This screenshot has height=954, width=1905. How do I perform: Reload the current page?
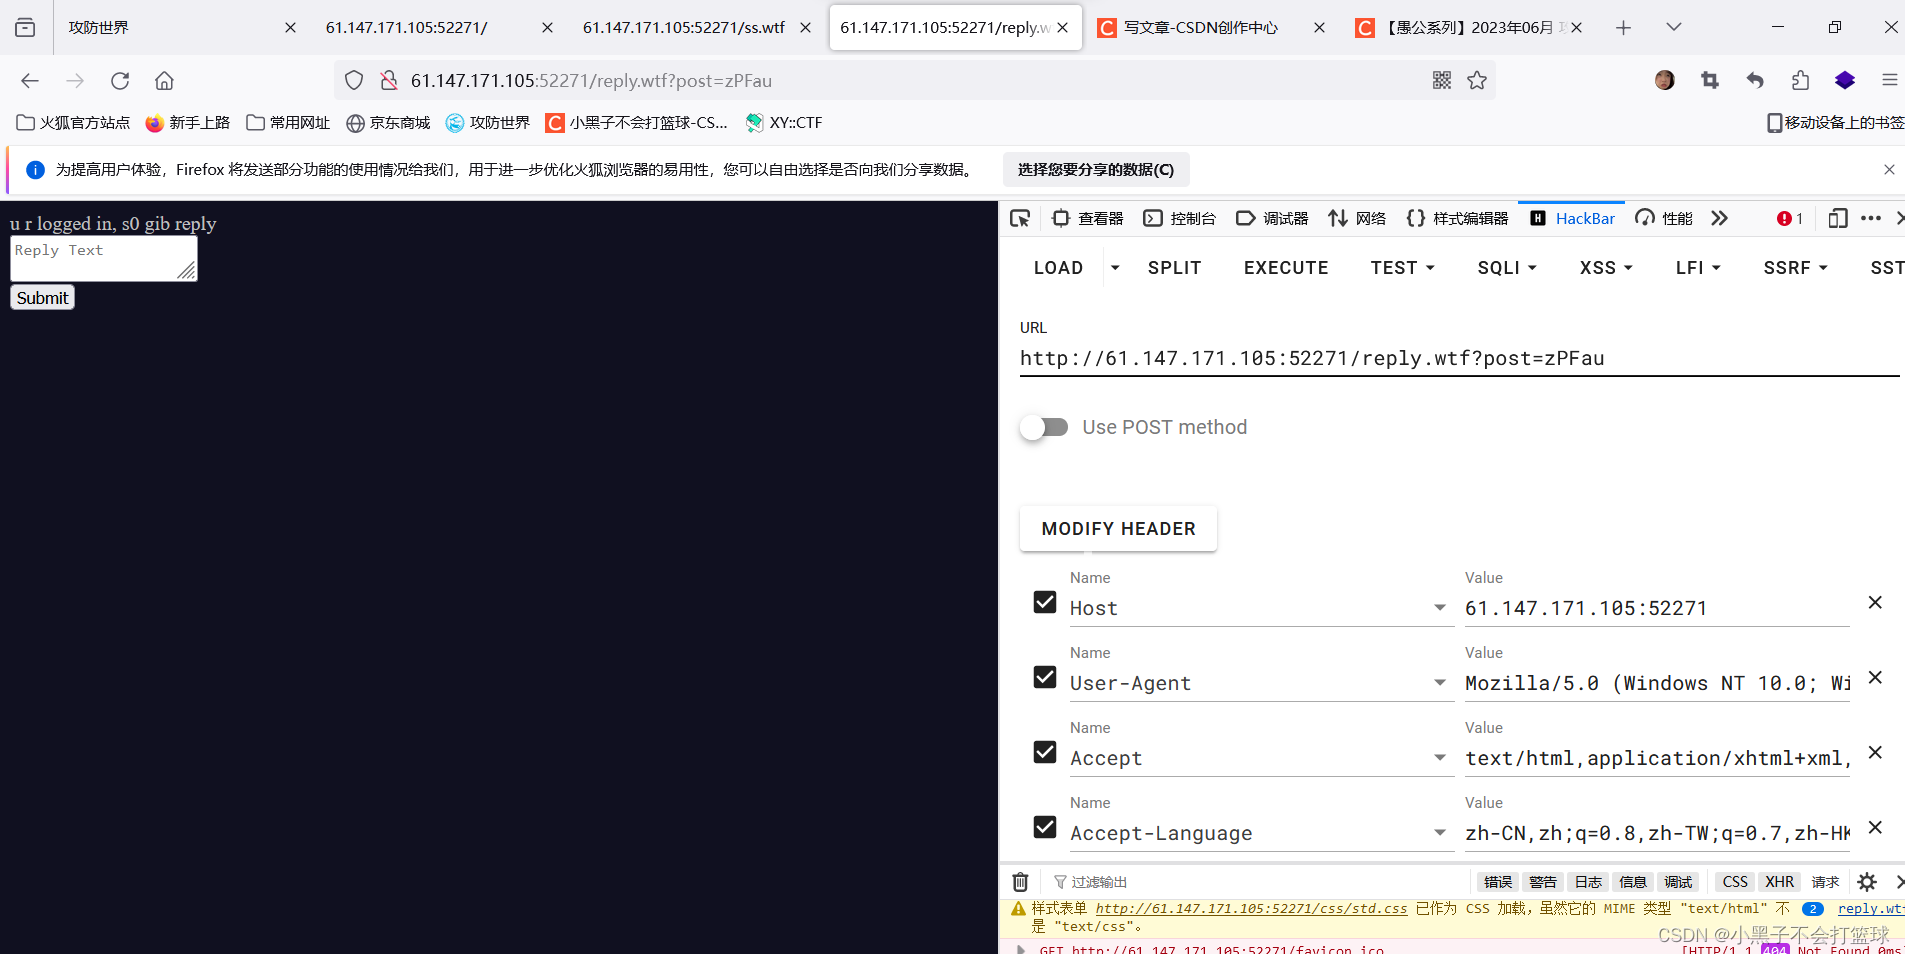119,80
